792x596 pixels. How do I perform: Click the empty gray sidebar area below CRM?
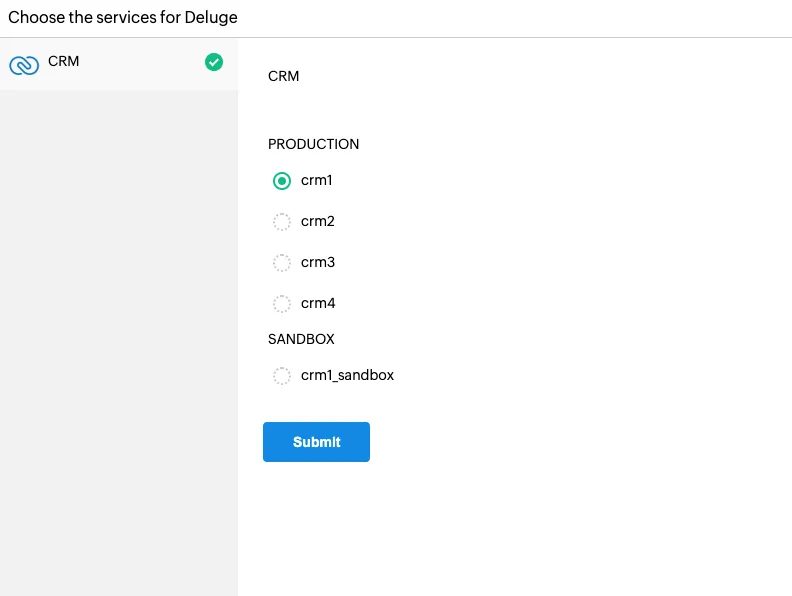[119, 343]
